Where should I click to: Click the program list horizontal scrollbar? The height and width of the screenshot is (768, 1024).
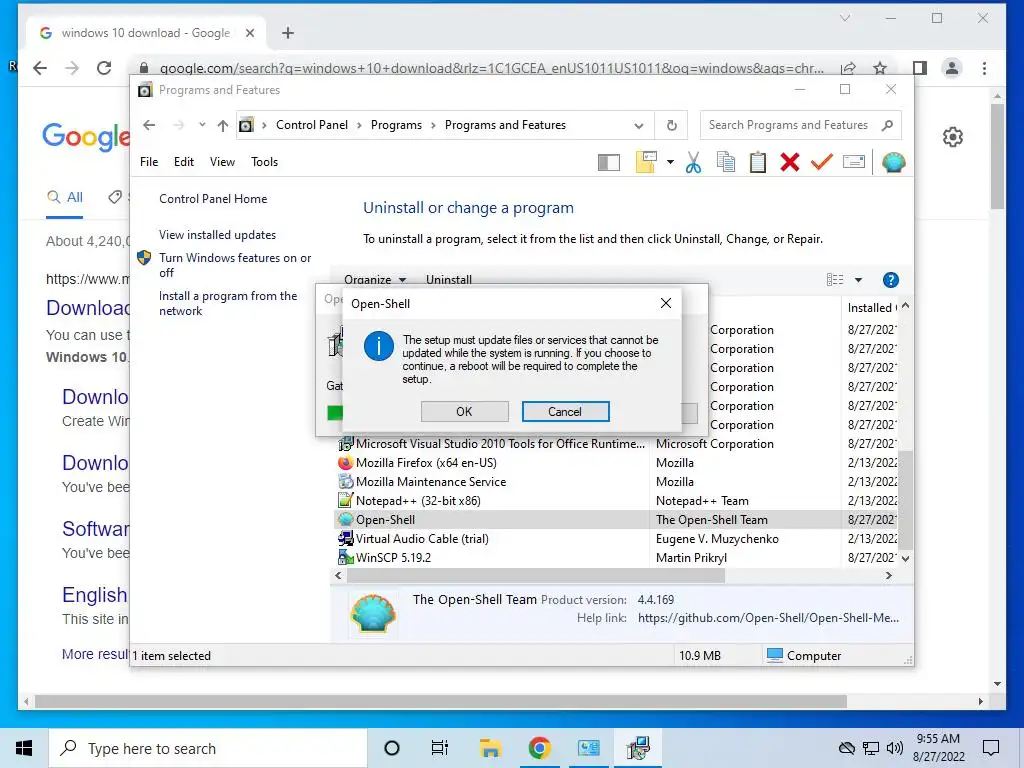[536, 575]
